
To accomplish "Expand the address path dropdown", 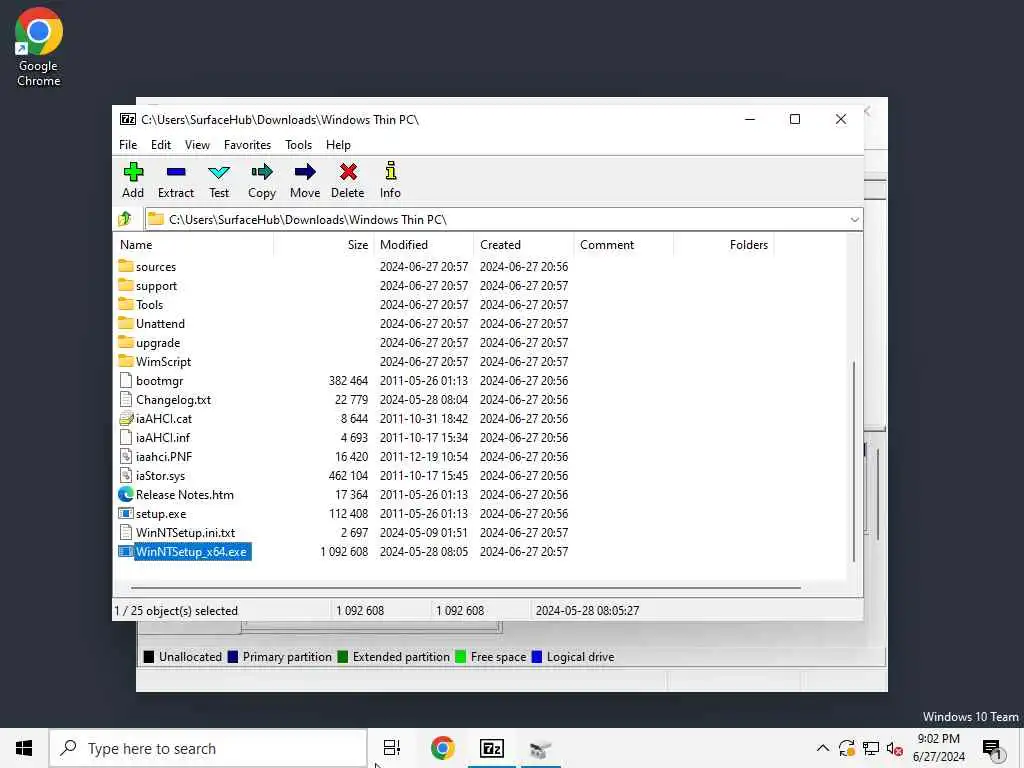I will point(854,219).
